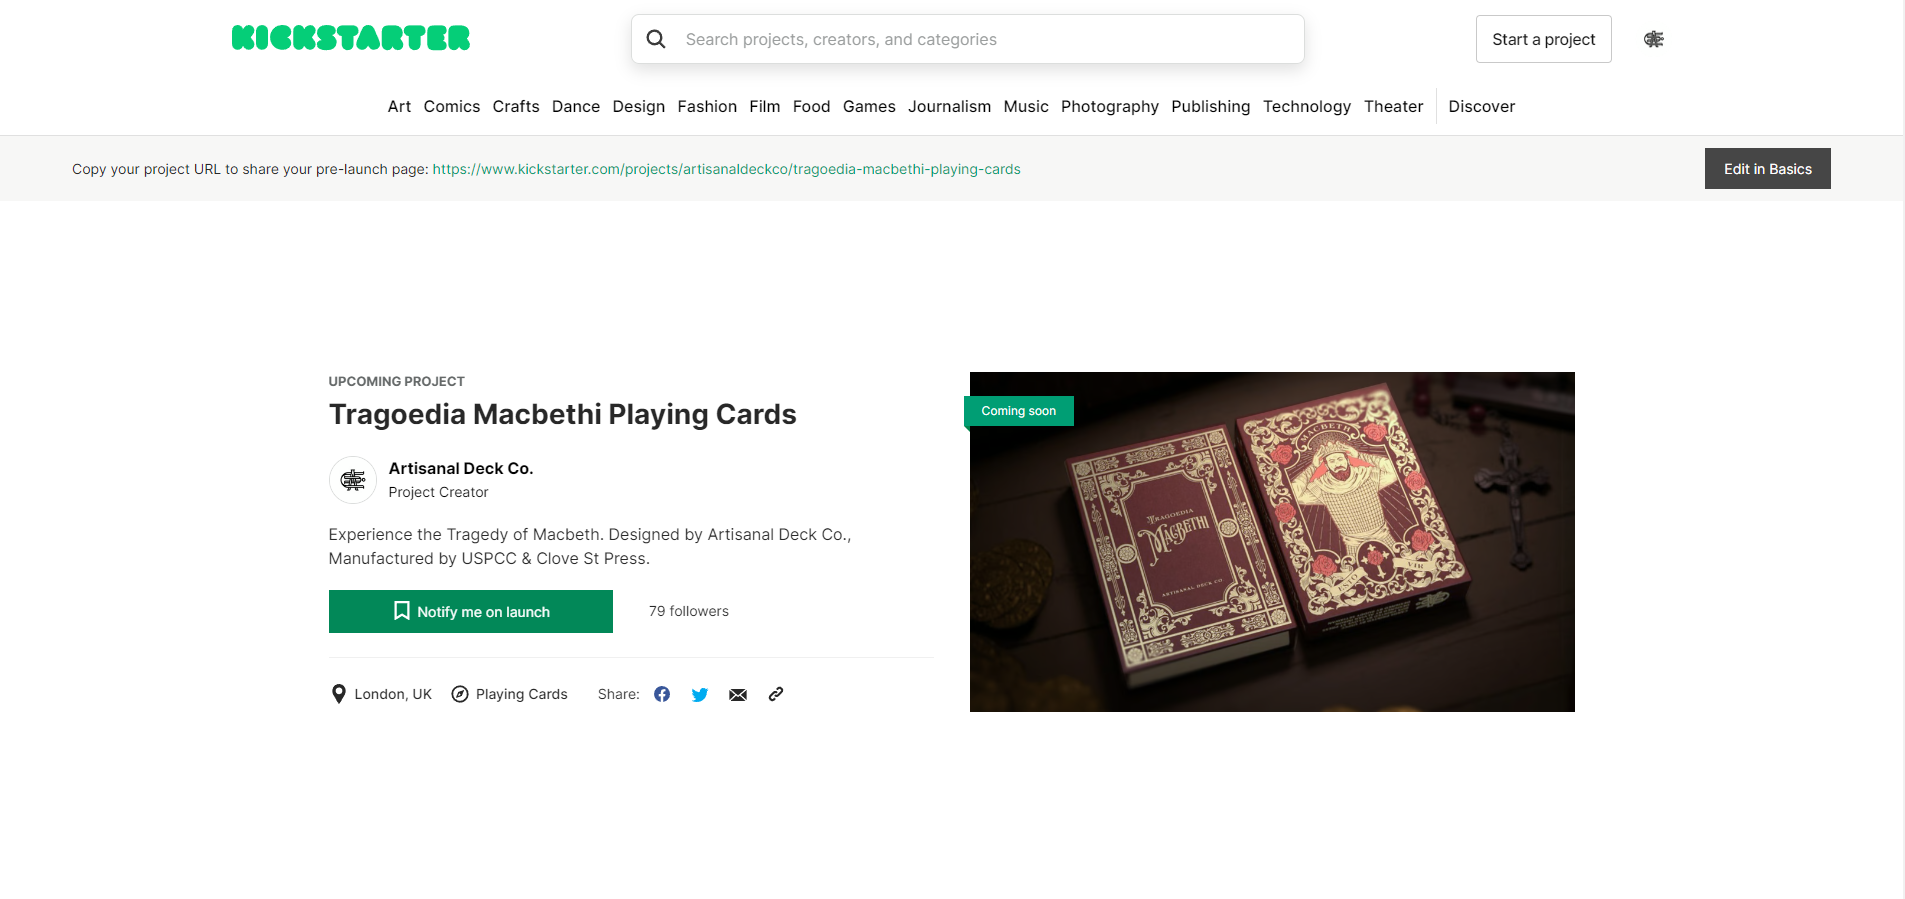
Task: Open the user profile avatar menu
Action: point(1653,39)
